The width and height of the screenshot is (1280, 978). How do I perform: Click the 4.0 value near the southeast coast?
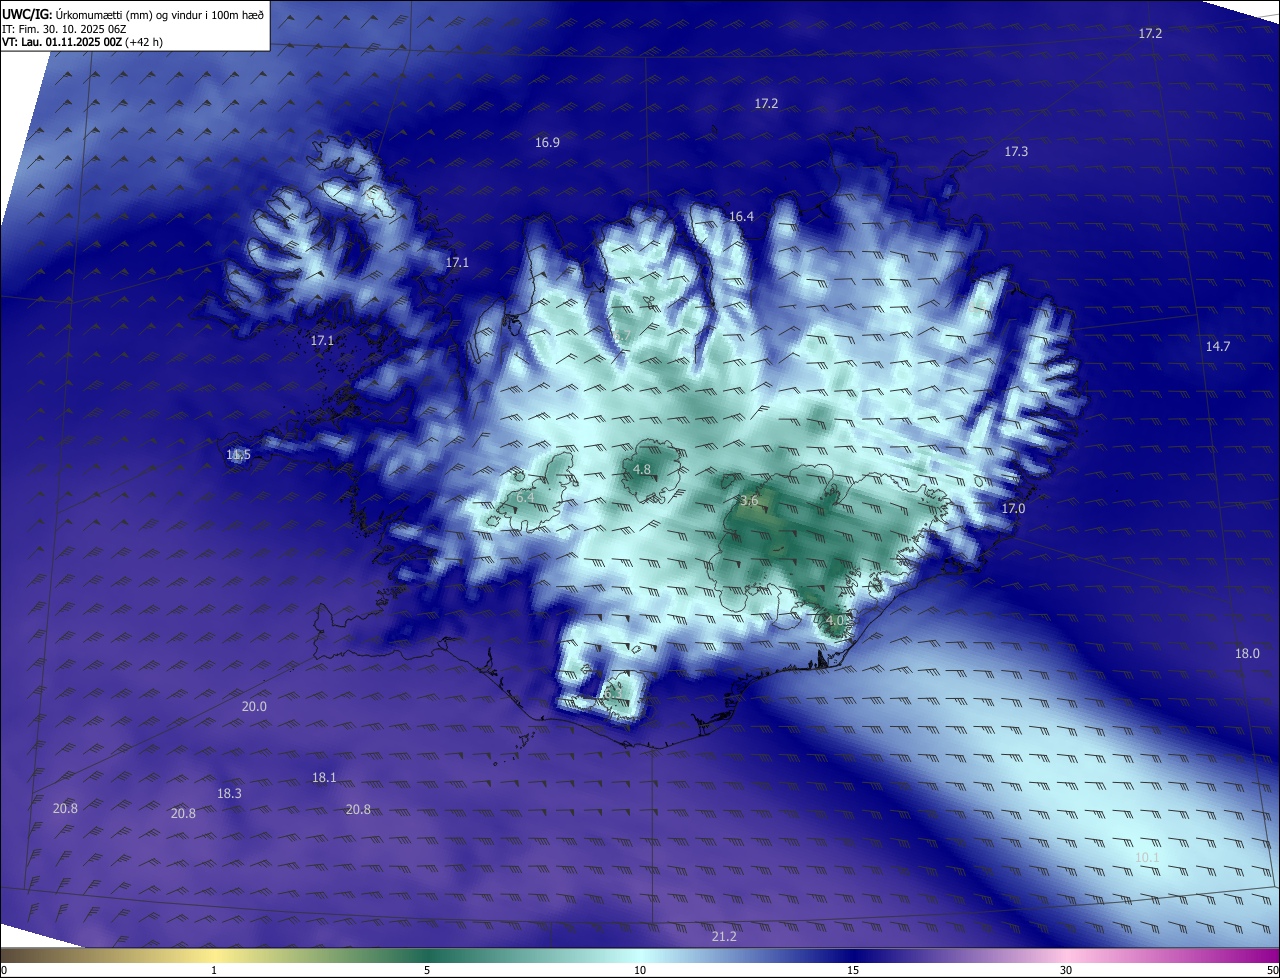coord(836,621)
